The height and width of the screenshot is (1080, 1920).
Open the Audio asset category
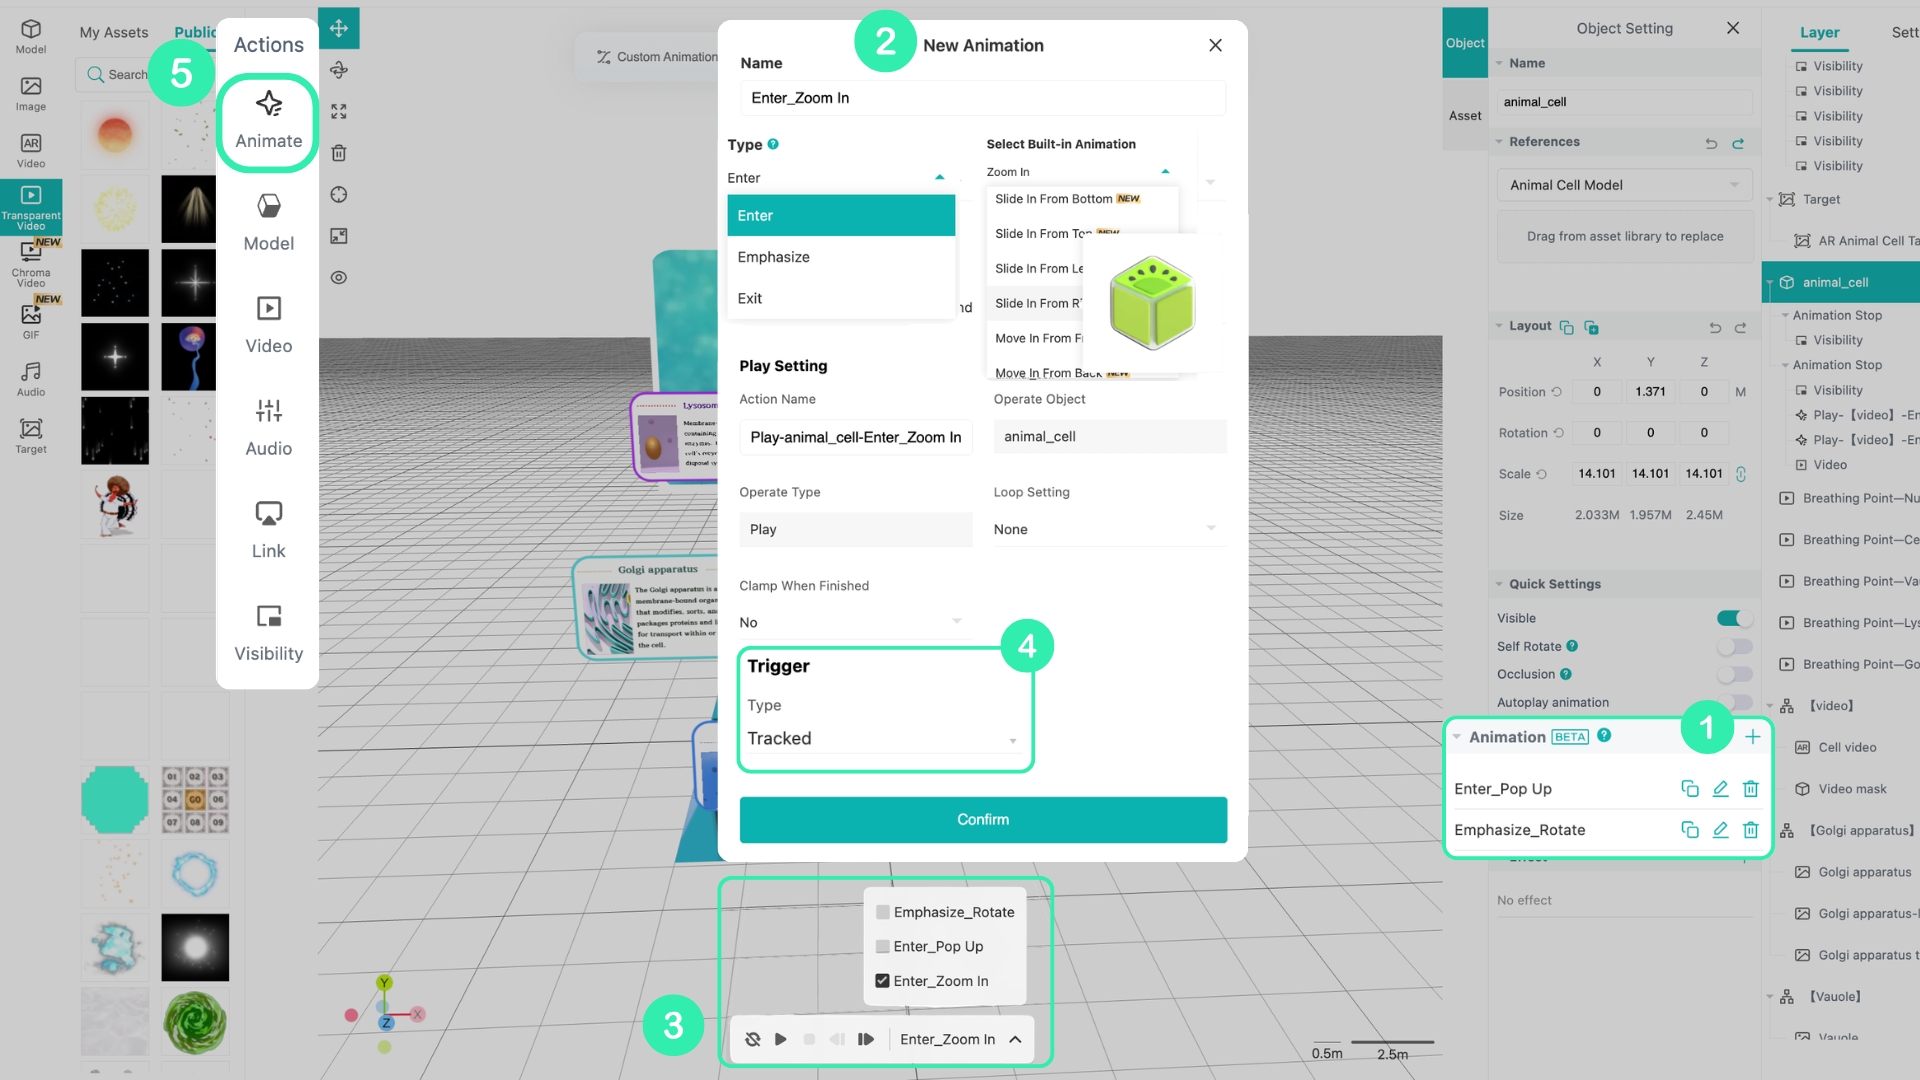[30, 379]
